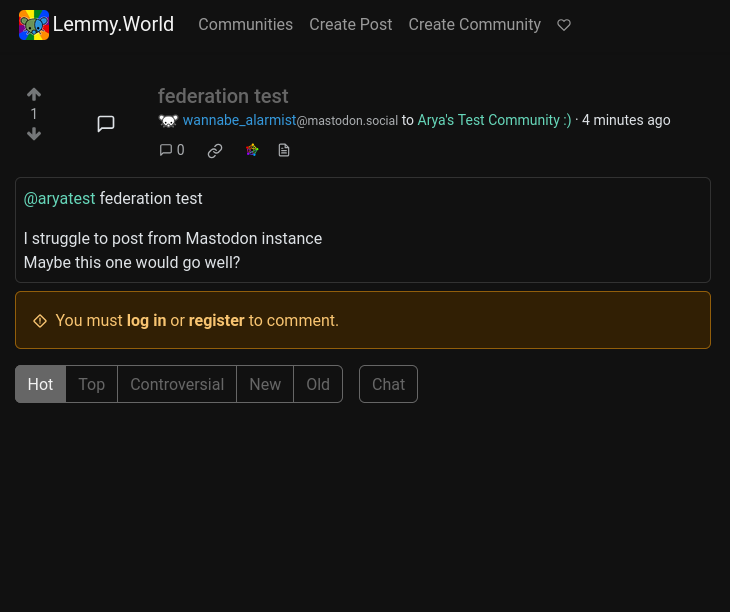Open the Communities menu item
Screen dimensions: 730x612
[x=245, y=24]
